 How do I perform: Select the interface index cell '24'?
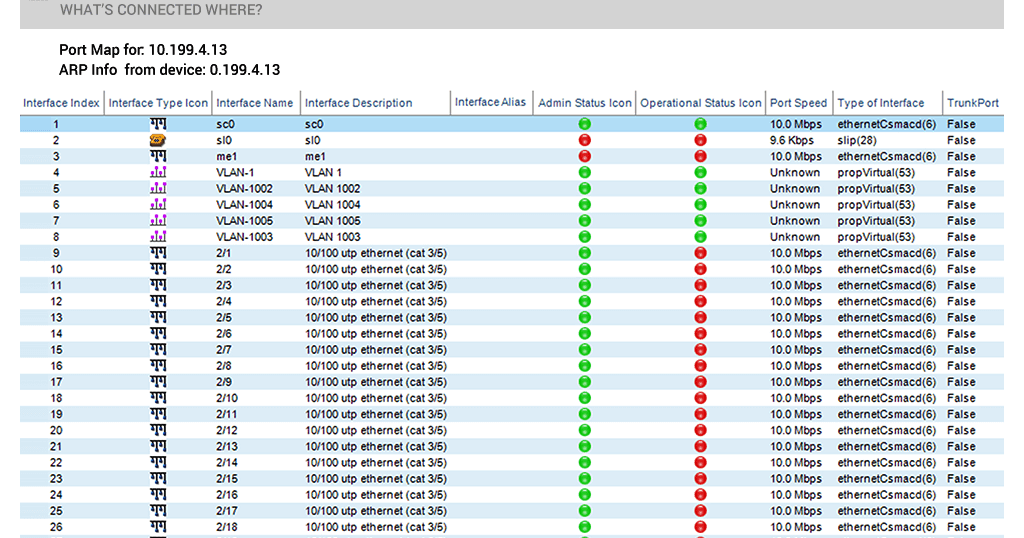(x=56, y=495)
